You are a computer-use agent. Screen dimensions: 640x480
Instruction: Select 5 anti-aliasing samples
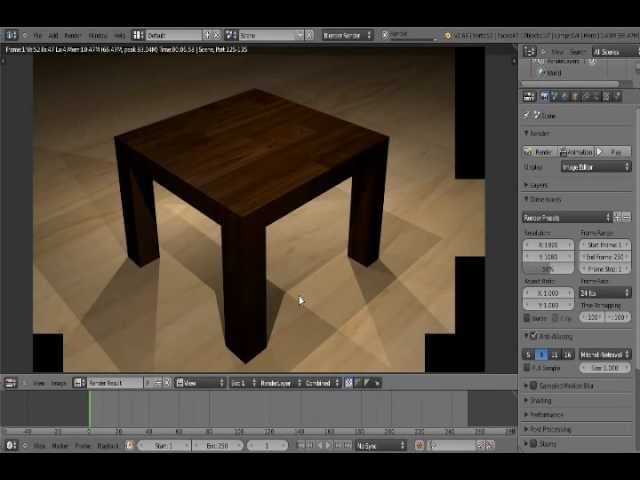[x=529, y=355]
